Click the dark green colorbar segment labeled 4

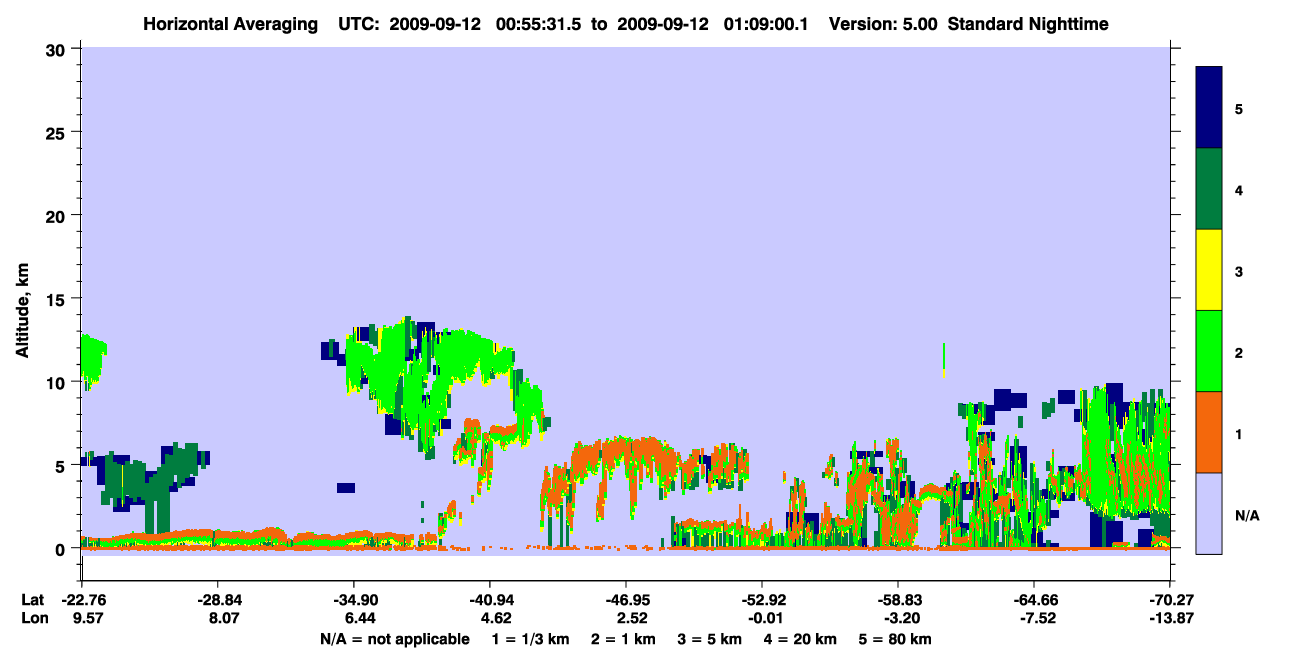[x=1209, y=189]
